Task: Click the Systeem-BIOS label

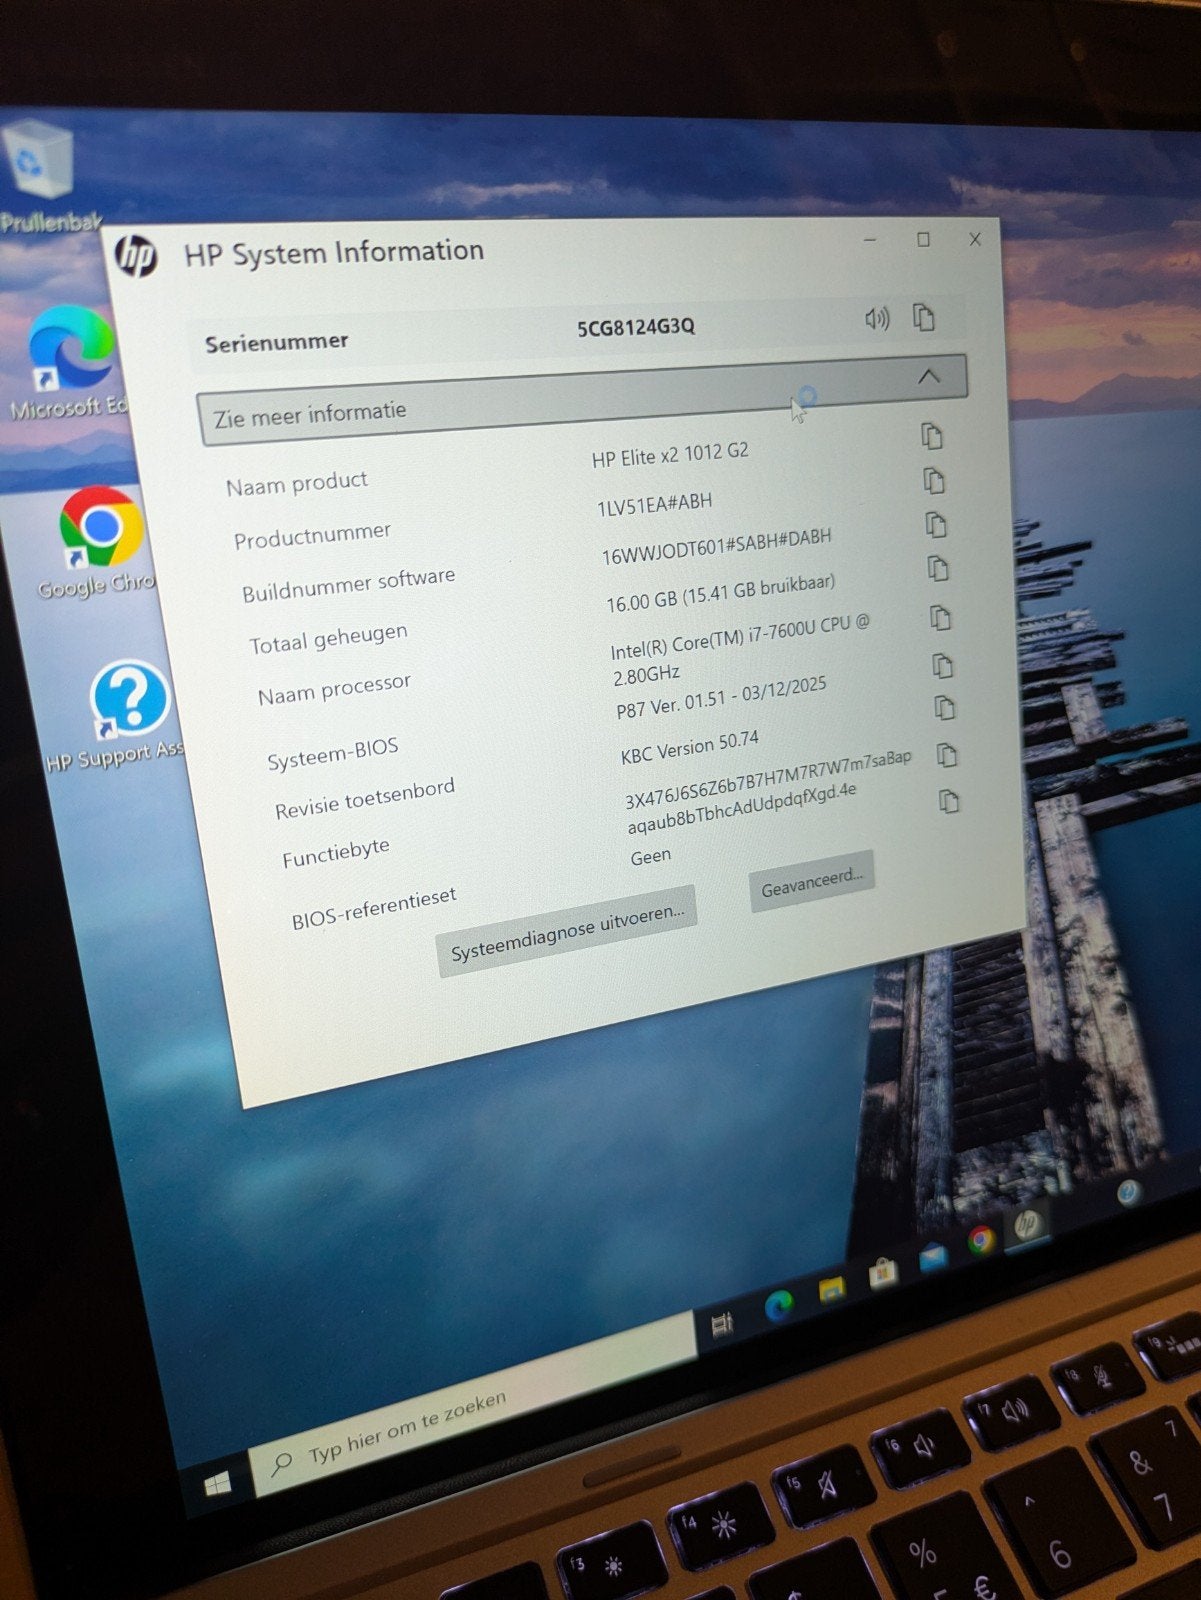Action: [x=332, y=753]
